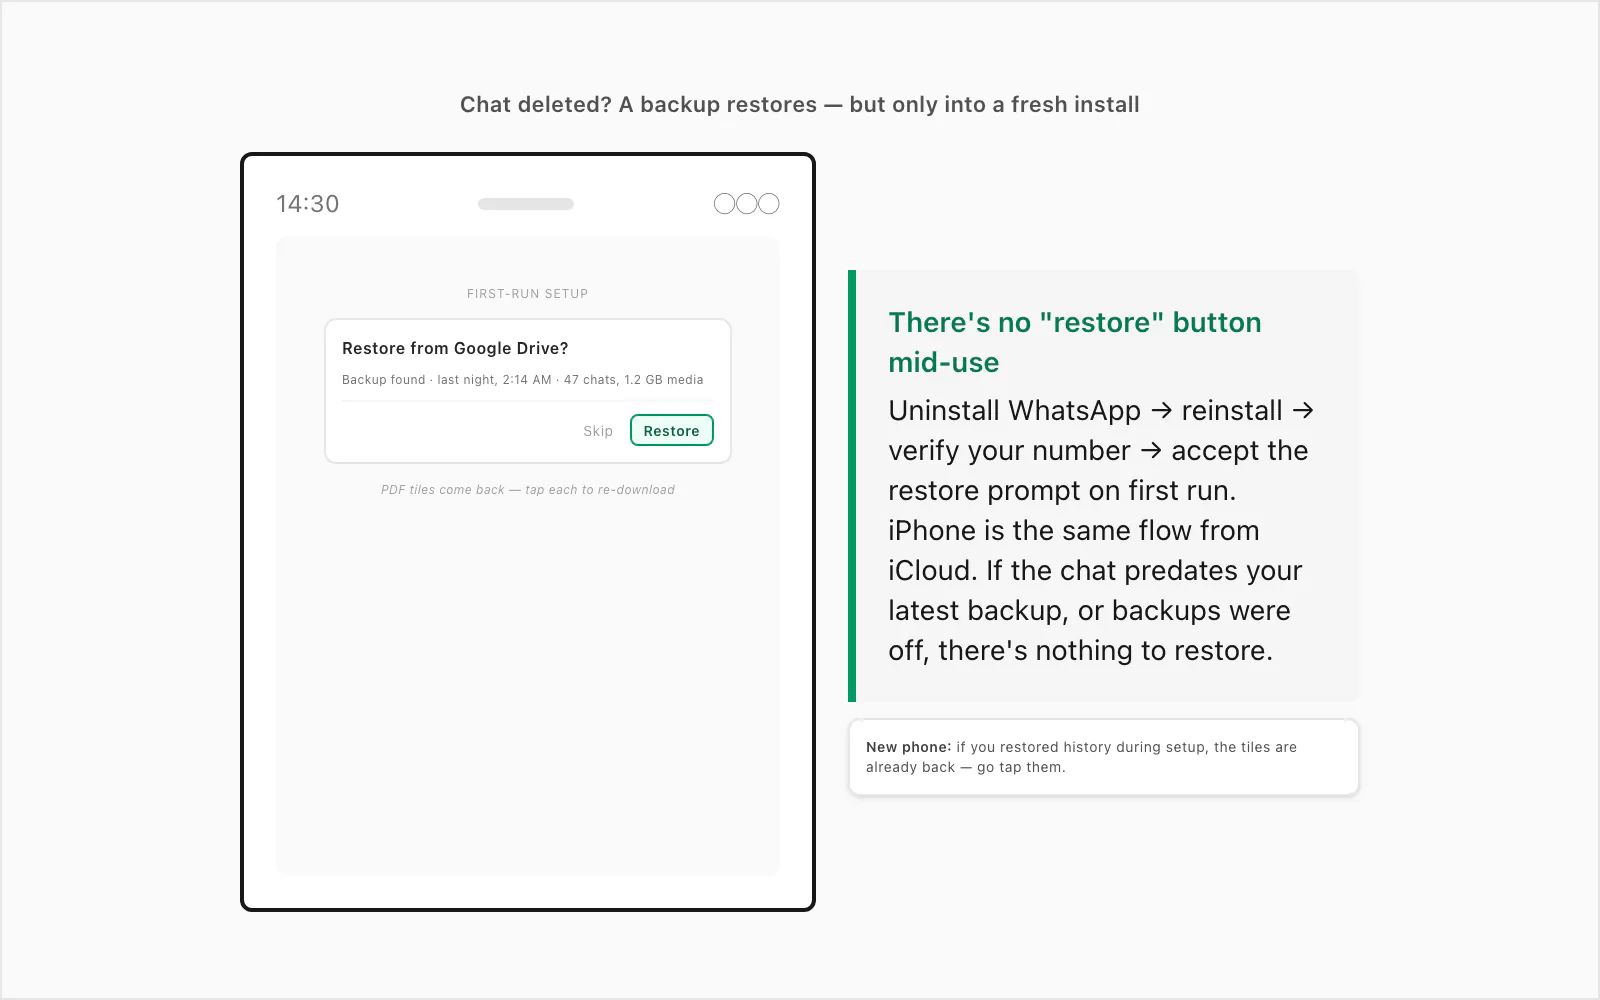Tap the green Restore button
The height and width of the screenshot is (1000, 1600).
(x=671, y=430)
